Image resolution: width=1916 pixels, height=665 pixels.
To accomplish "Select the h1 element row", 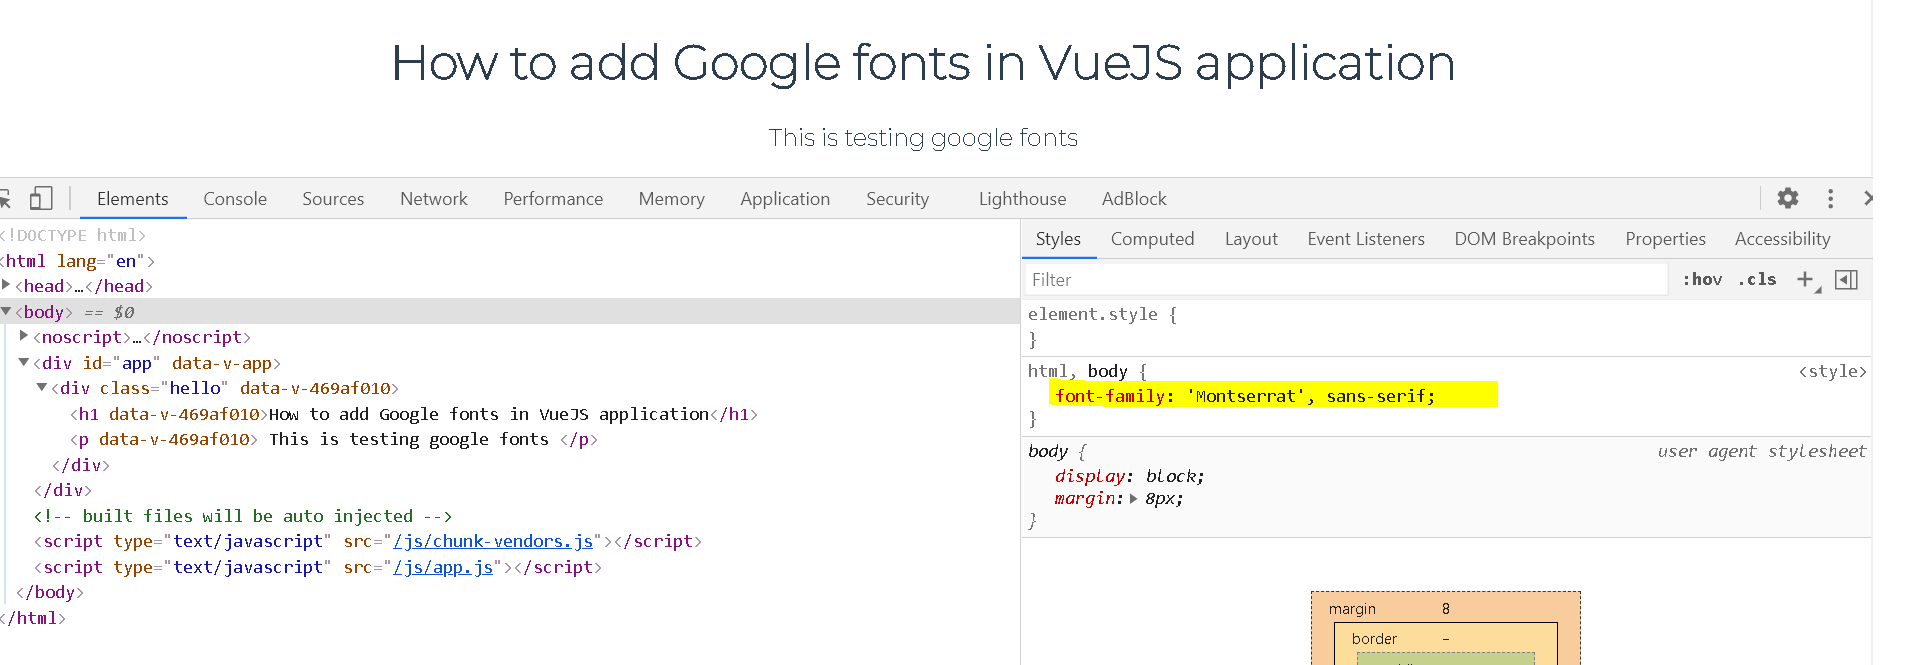I will [x=414, y=413].
